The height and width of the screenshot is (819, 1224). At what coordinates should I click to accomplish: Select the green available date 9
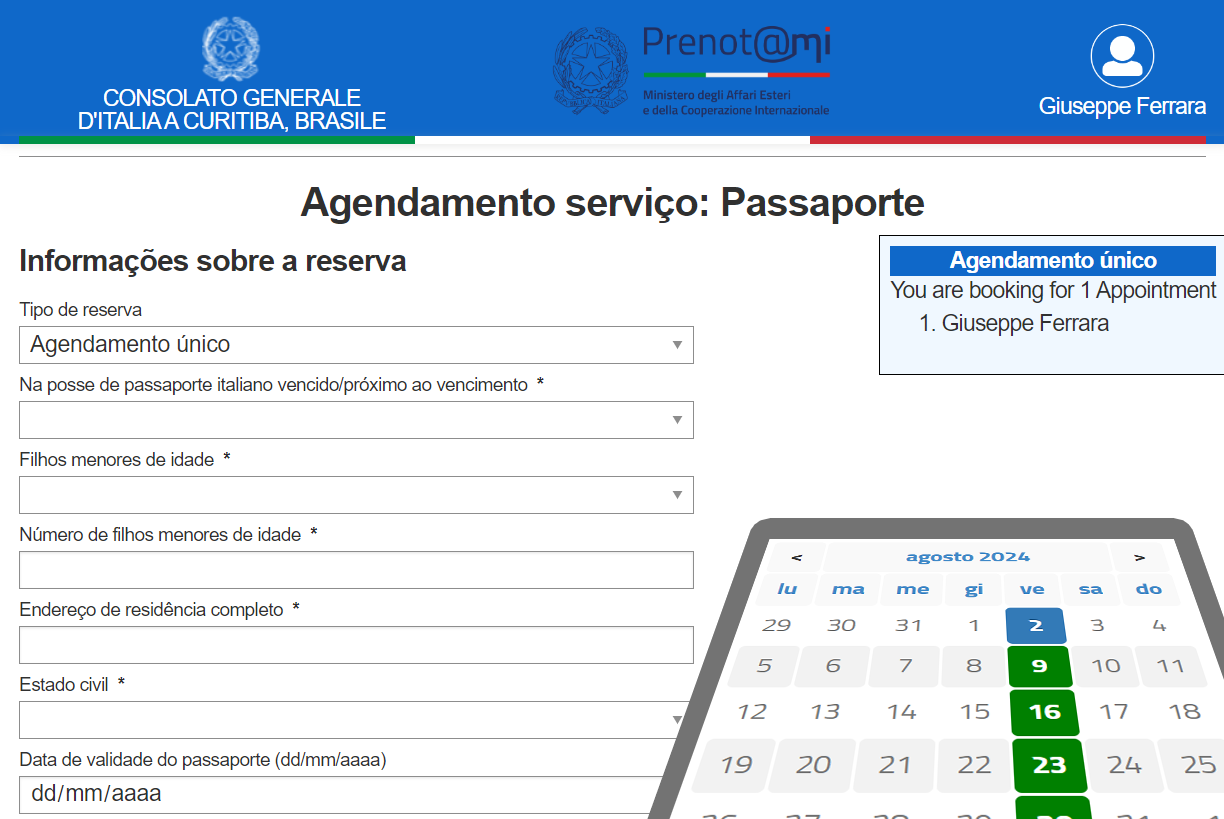coord(1040,666)
